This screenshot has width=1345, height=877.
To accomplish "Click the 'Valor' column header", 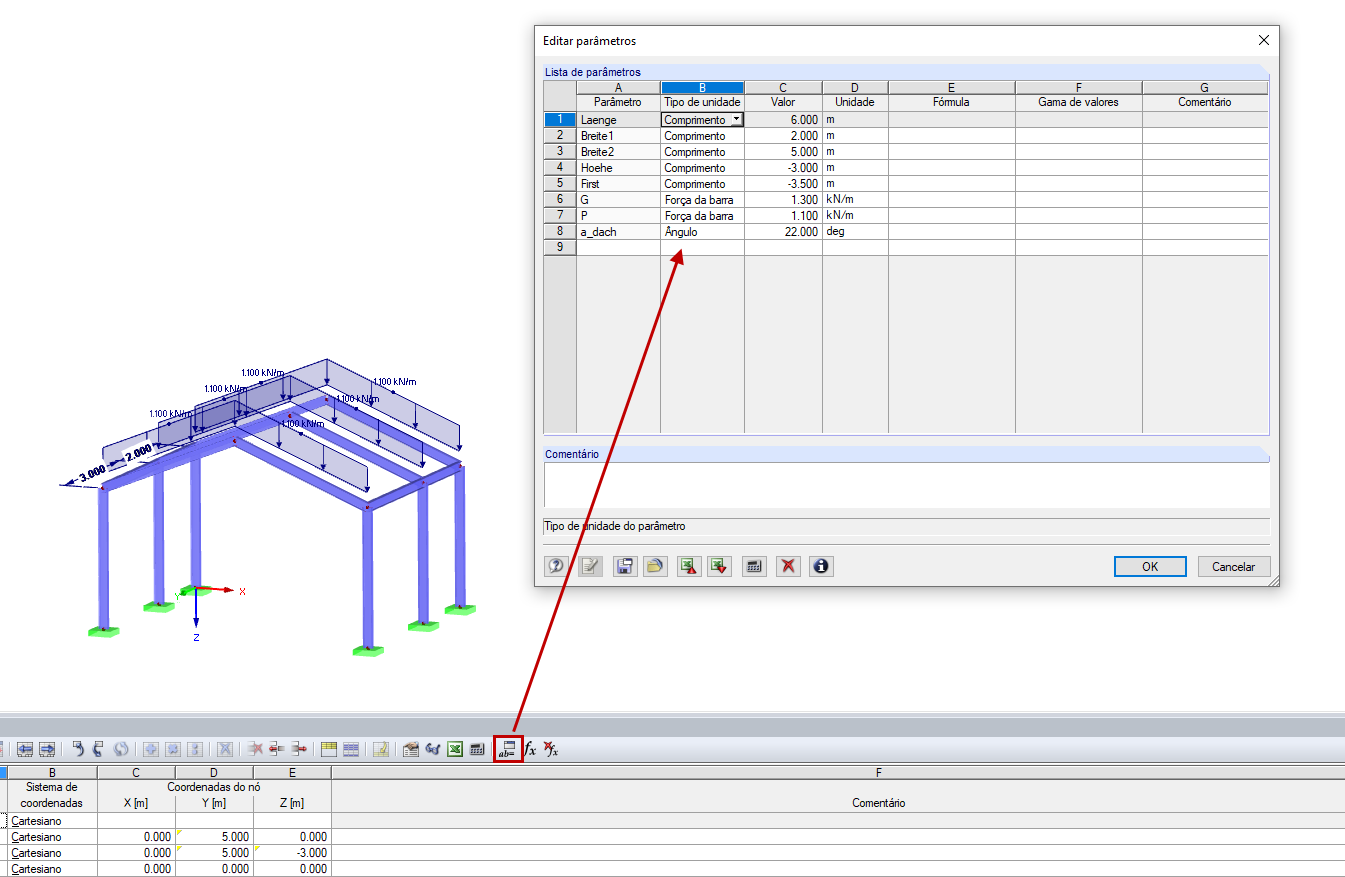I will click(x=783, y=102).
